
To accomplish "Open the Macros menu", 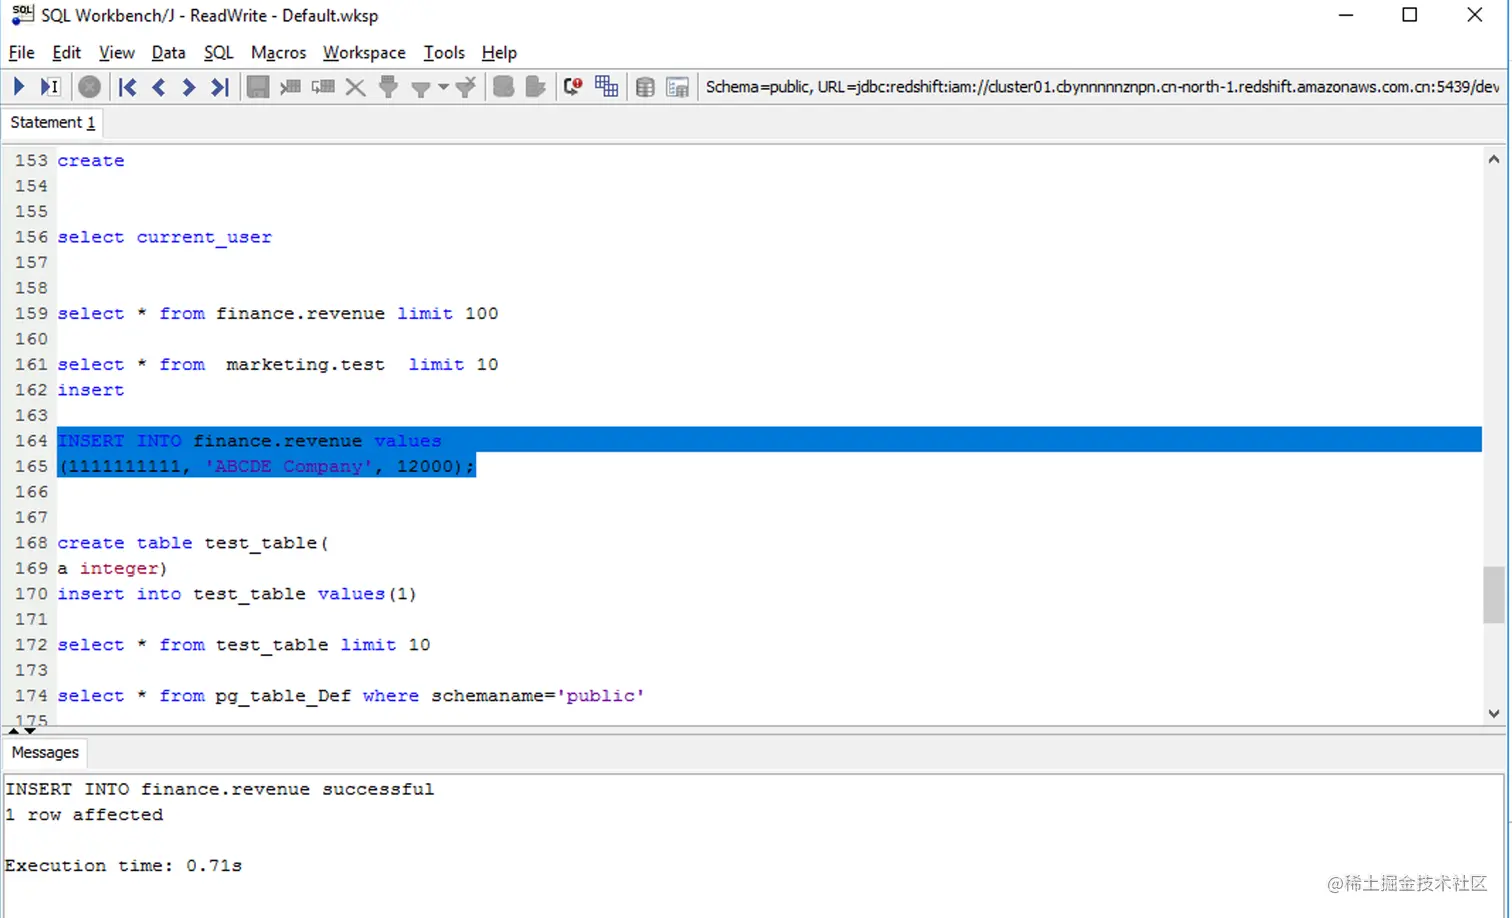I will click(278, 53).
